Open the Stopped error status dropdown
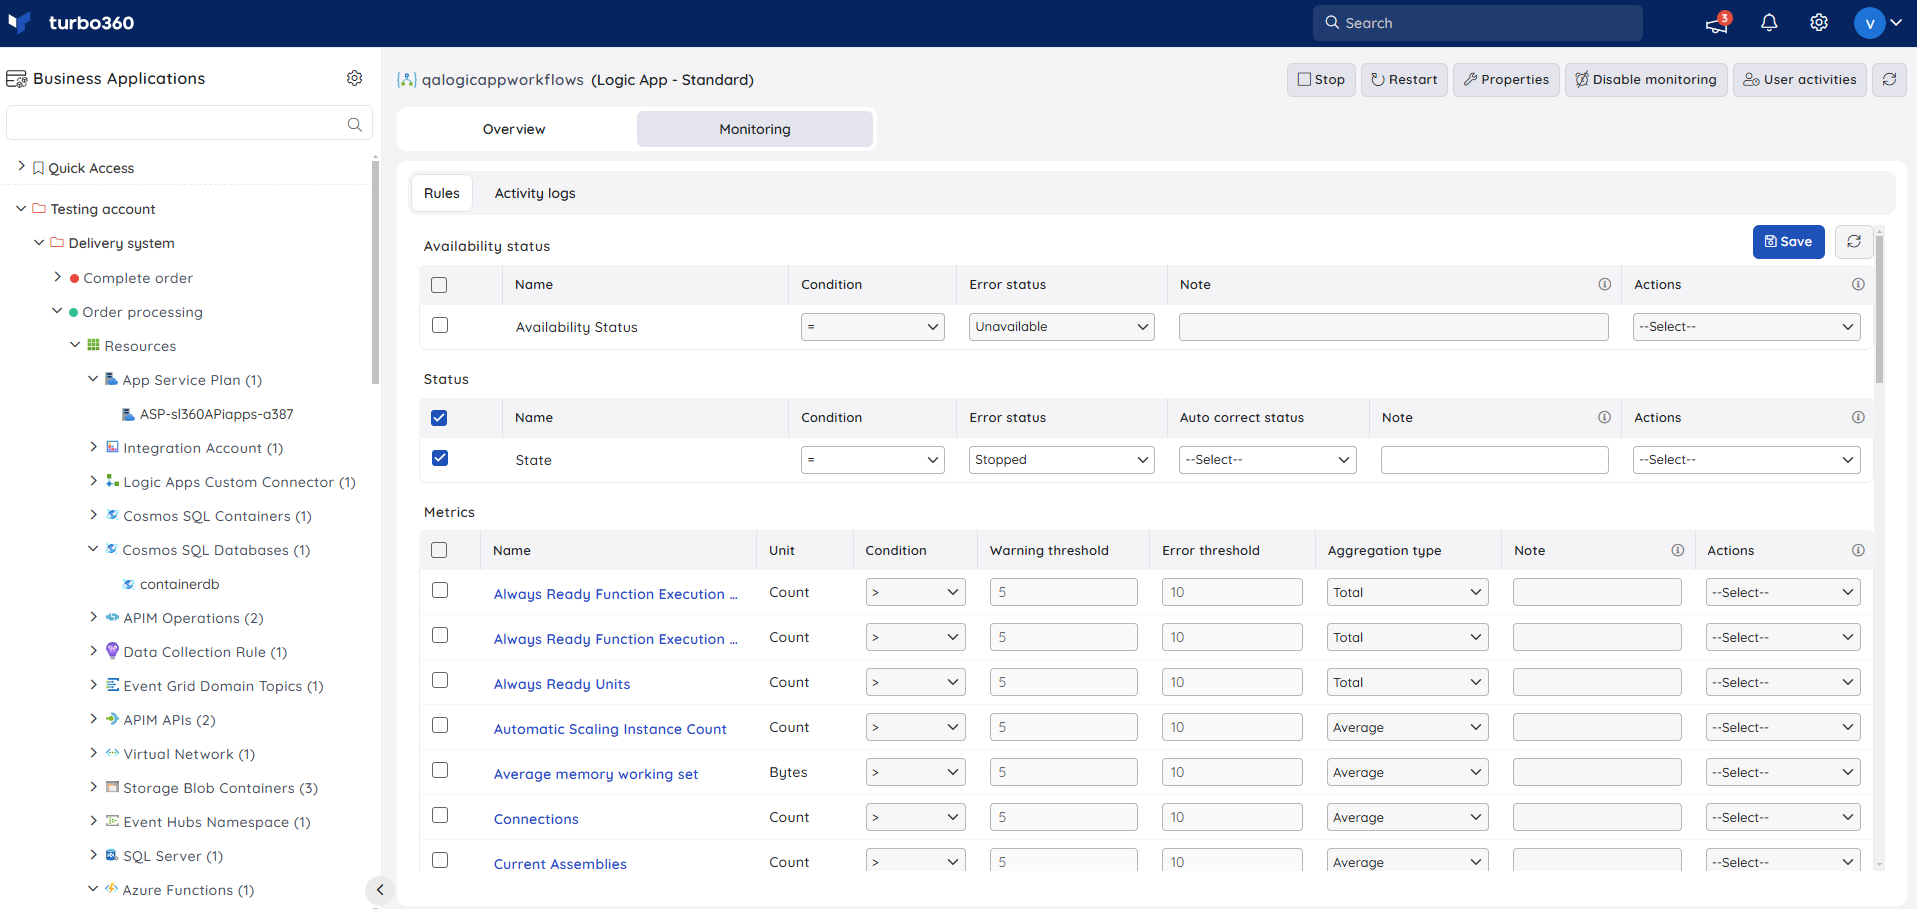1917x909 pixels. coord(1061,460)
